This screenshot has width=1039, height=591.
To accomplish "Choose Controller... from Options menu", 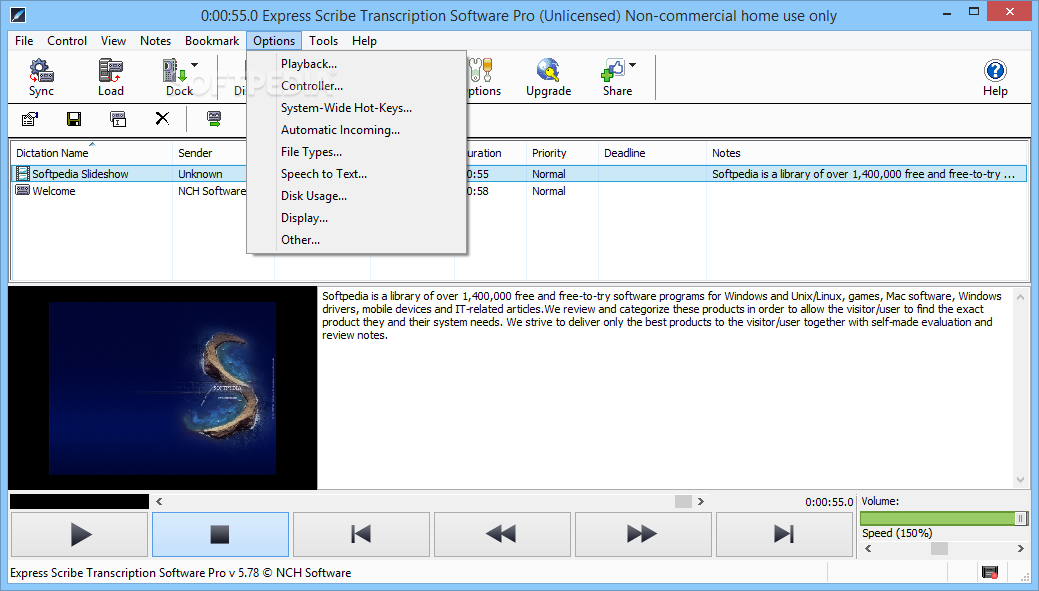I will [x=356, y=86].
